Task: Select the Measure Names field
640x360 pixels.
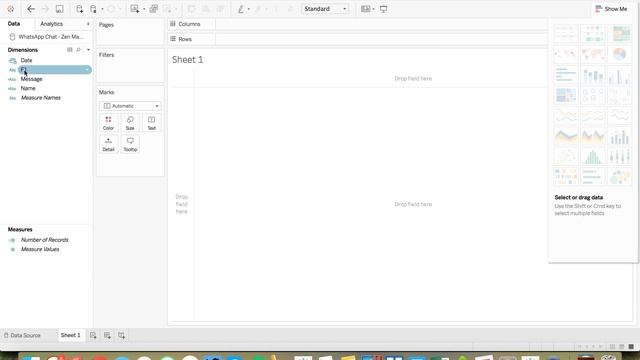Action: 41,98
